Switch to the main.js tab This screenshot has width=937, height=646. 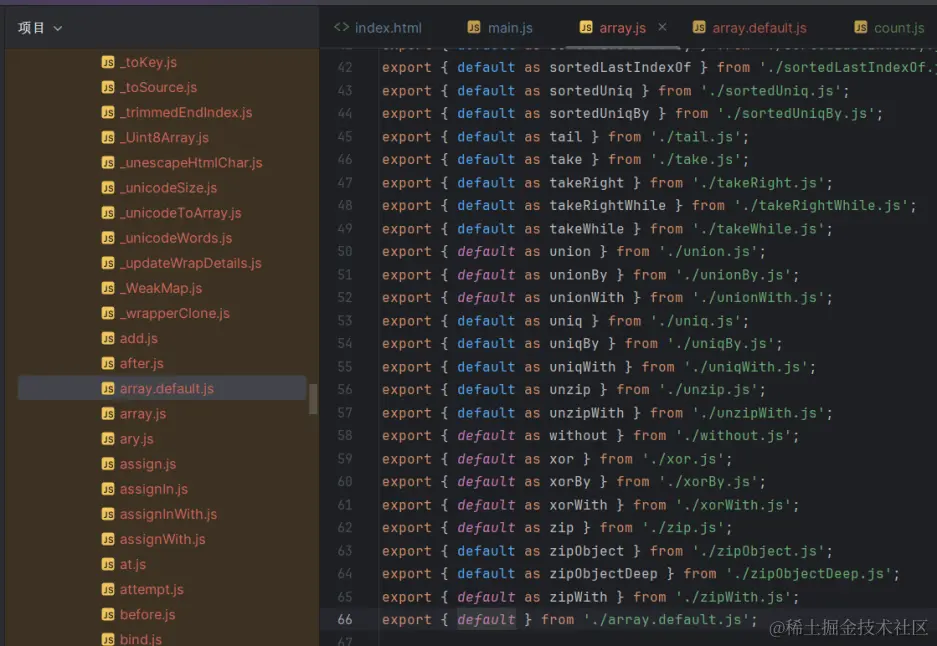(500, 27)
